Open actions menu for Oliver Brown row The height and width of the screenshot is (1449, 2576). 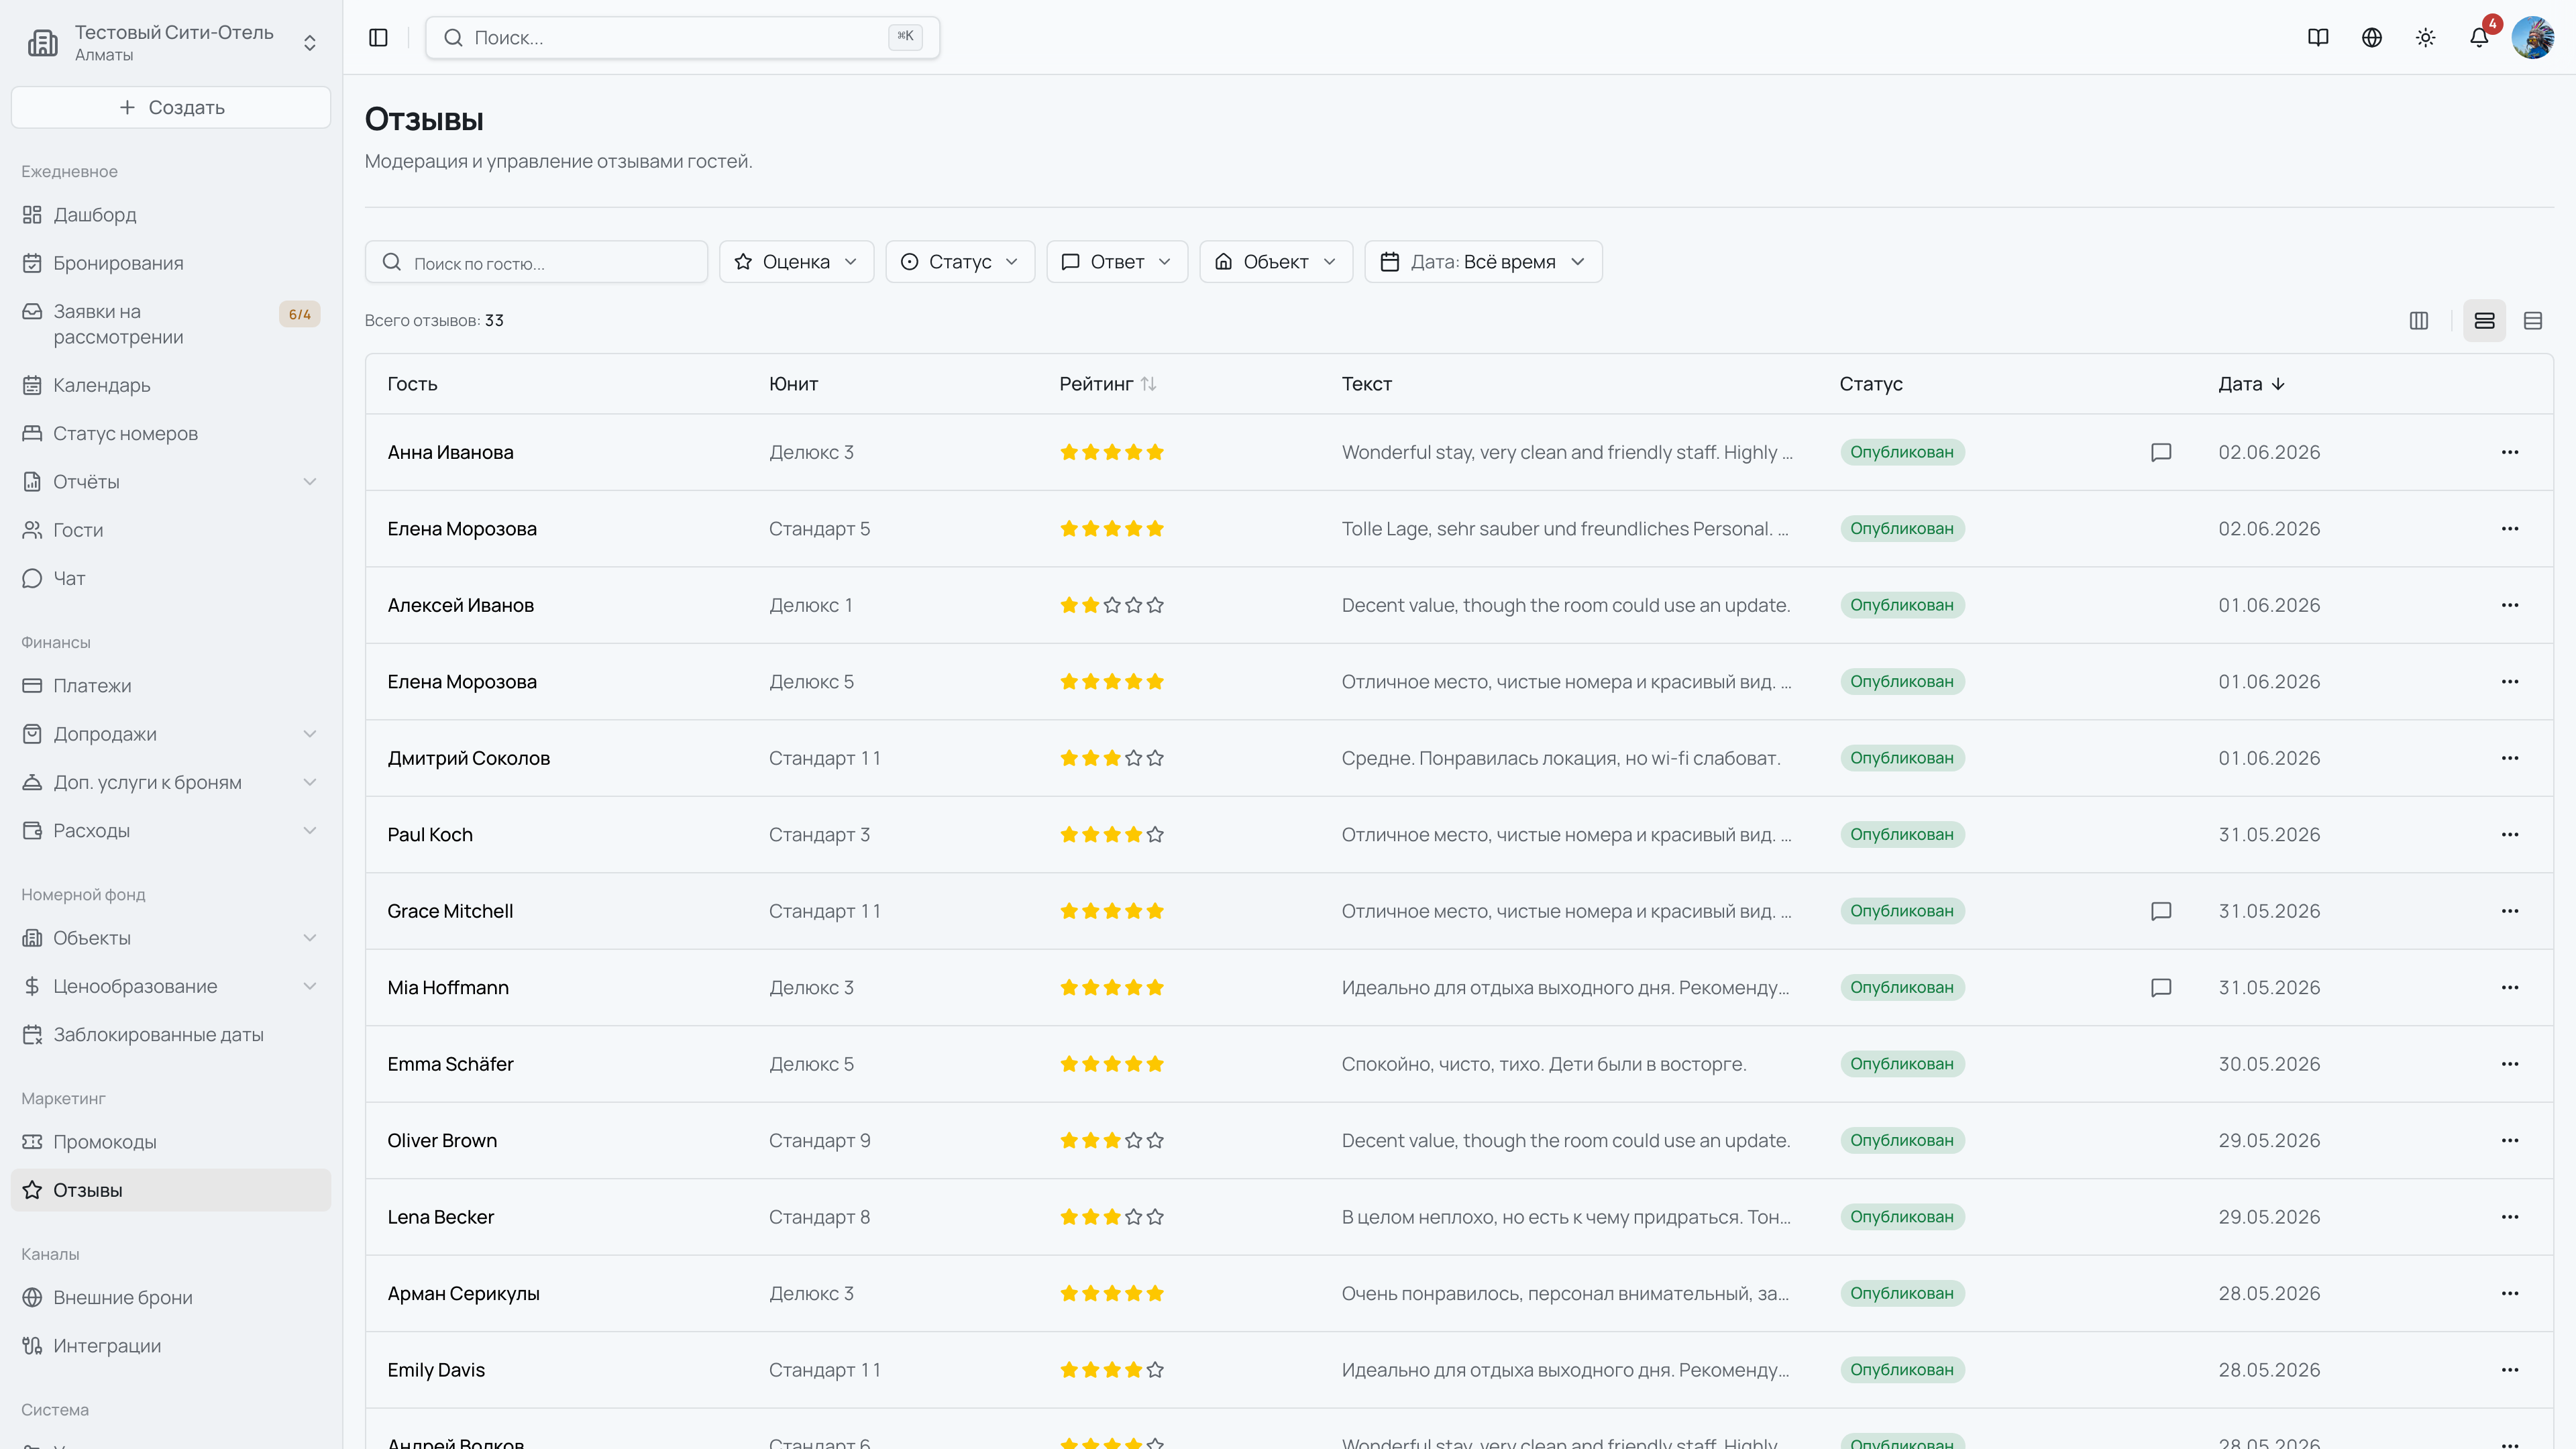[2510, 1140]
